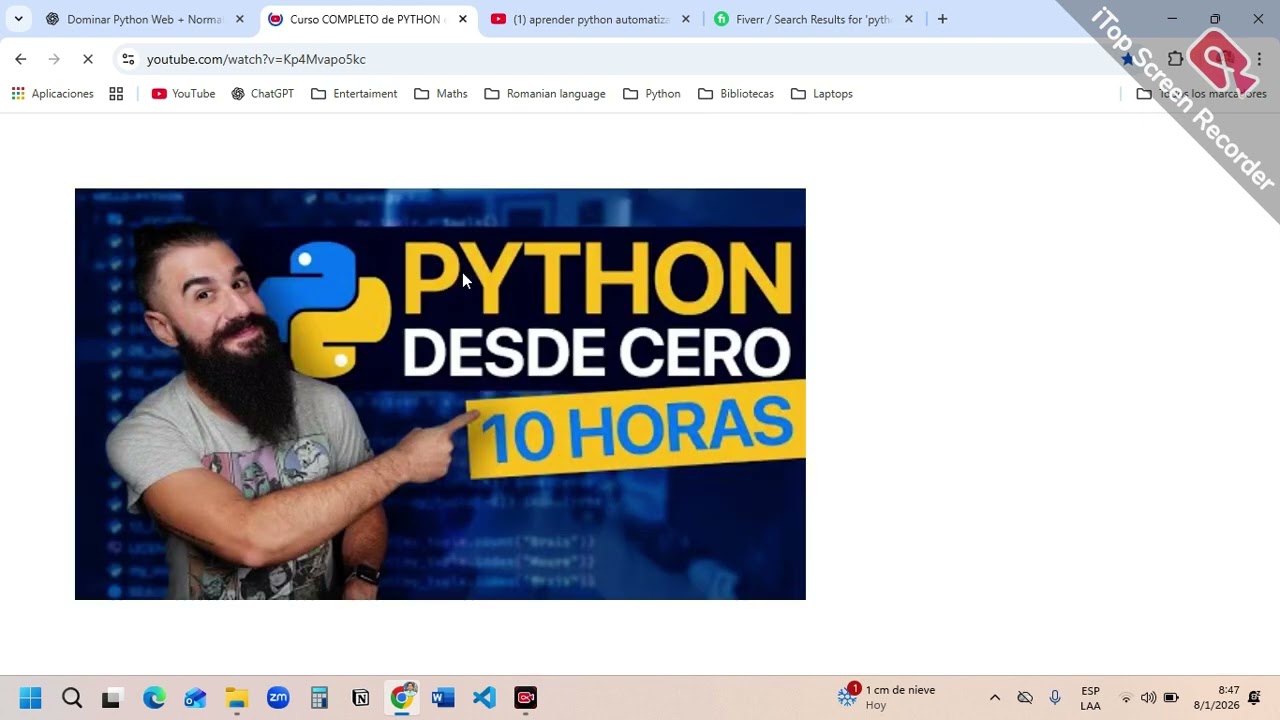The height and width of the screenshot is (720, 1280).
Task: Go back to the previous page
Action: click(20, 59)
